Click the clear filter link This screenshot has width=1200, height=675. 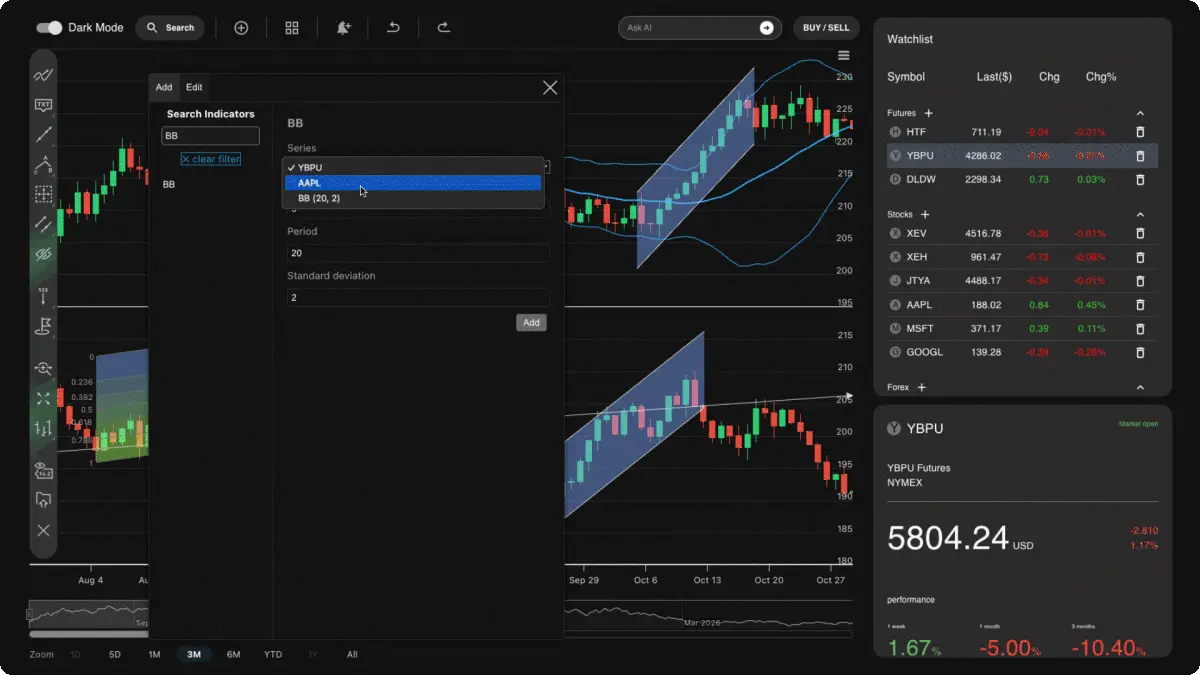pos(210,159)
